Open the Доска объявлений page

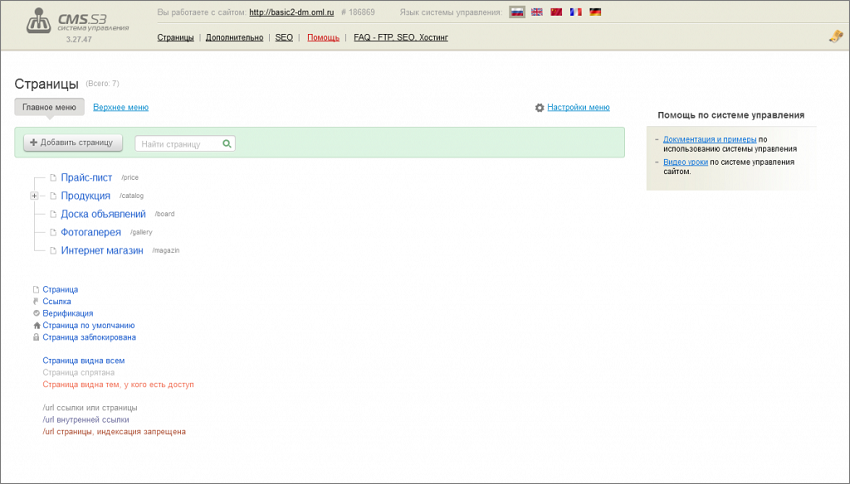[103, 214]
